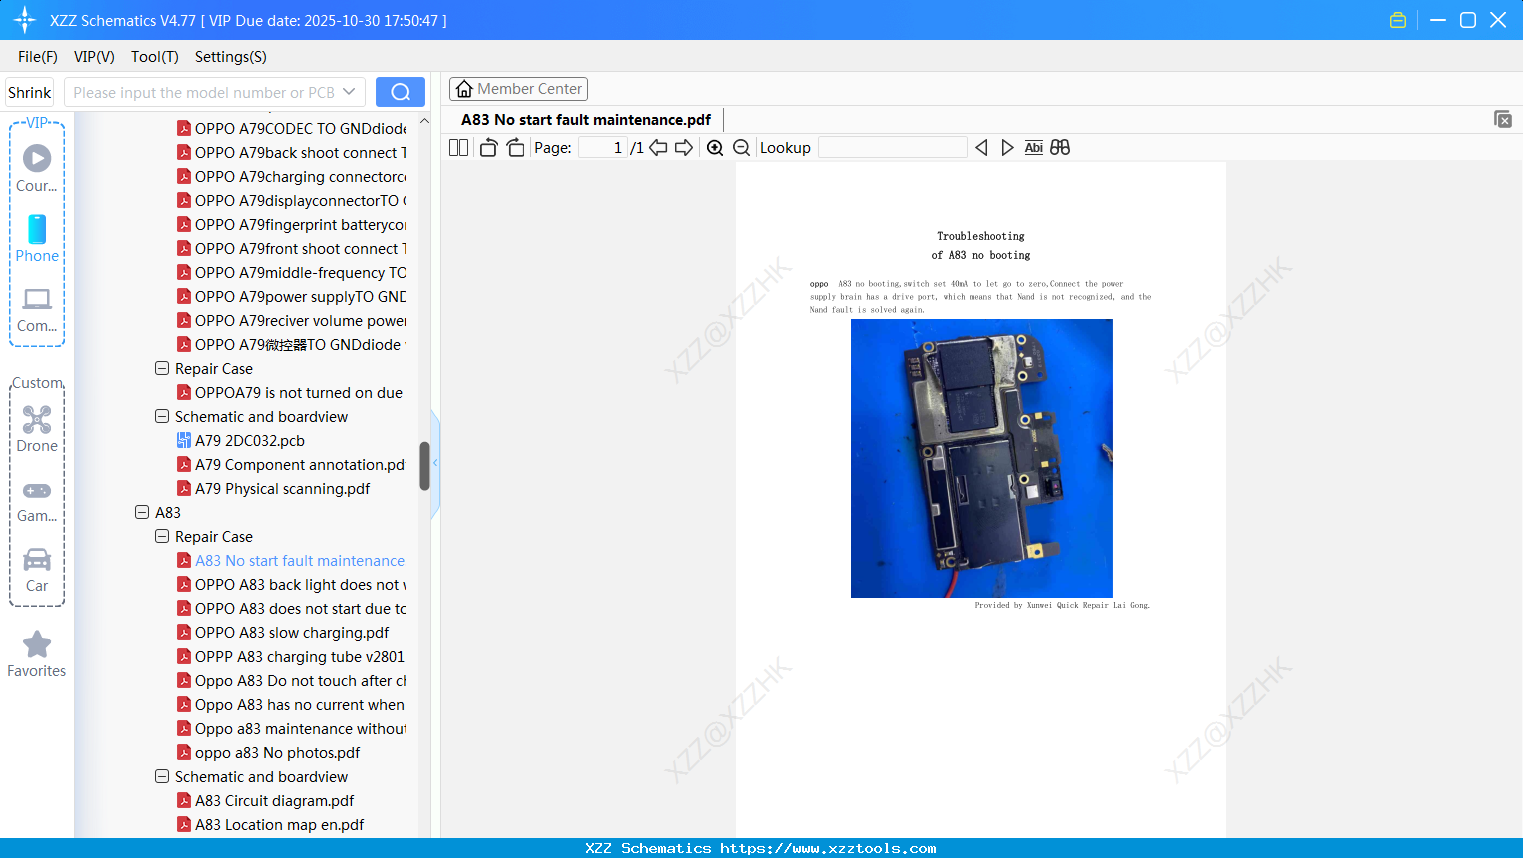This screenshot has height=858, width=1523.
Task: Open A79 2DC032.pcb boardview file
Action: pyautogui.click(x=241, y=440)
